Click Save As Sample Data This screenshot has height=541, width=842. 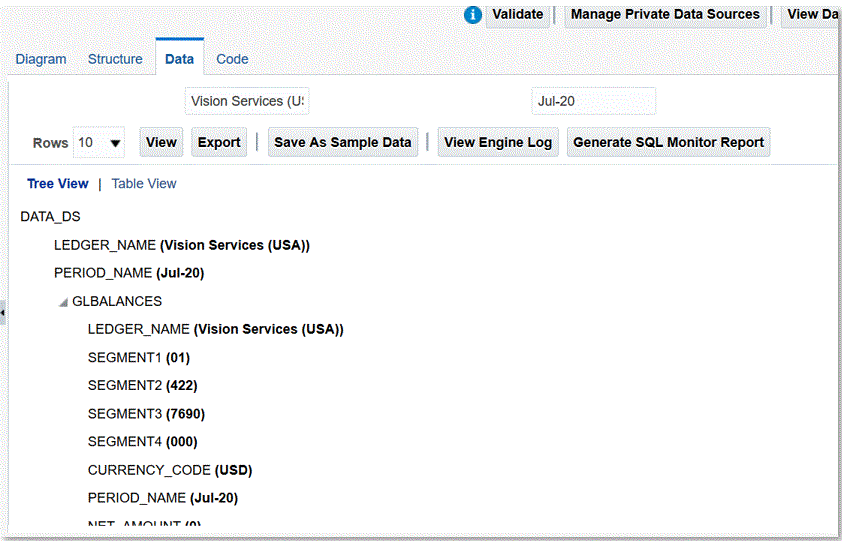[x=342, y=143]
